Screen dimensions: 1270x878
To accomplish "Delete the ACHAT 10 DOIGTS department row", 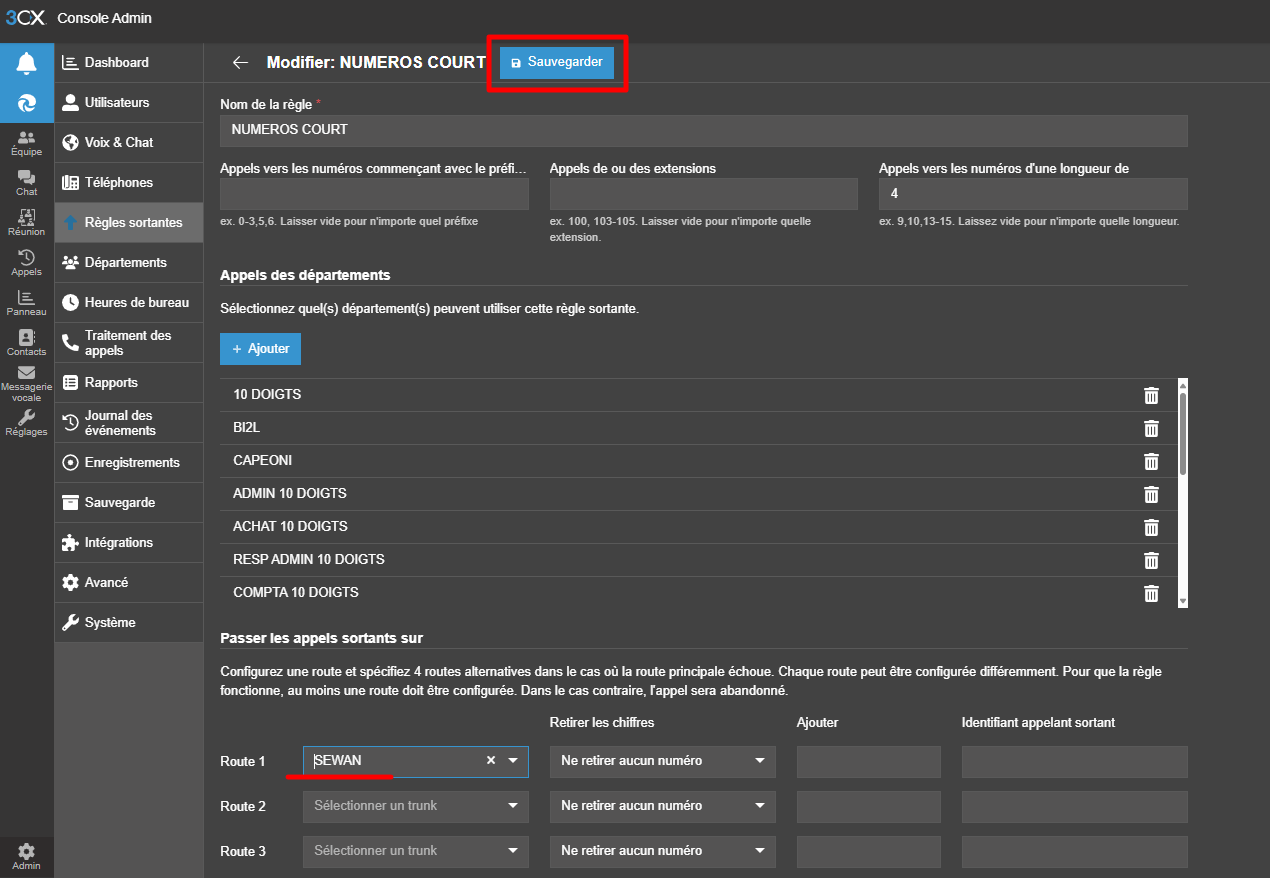I will [x=1151, y=527].
